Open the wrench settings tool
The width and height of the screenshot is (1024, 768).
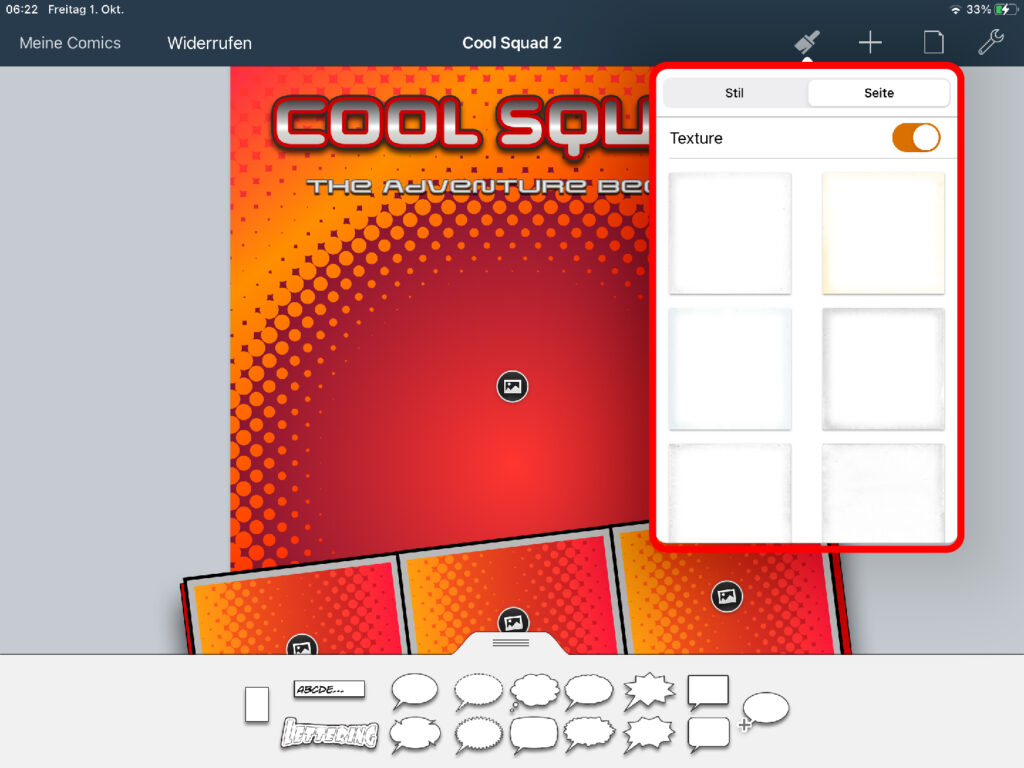[990, 42]
